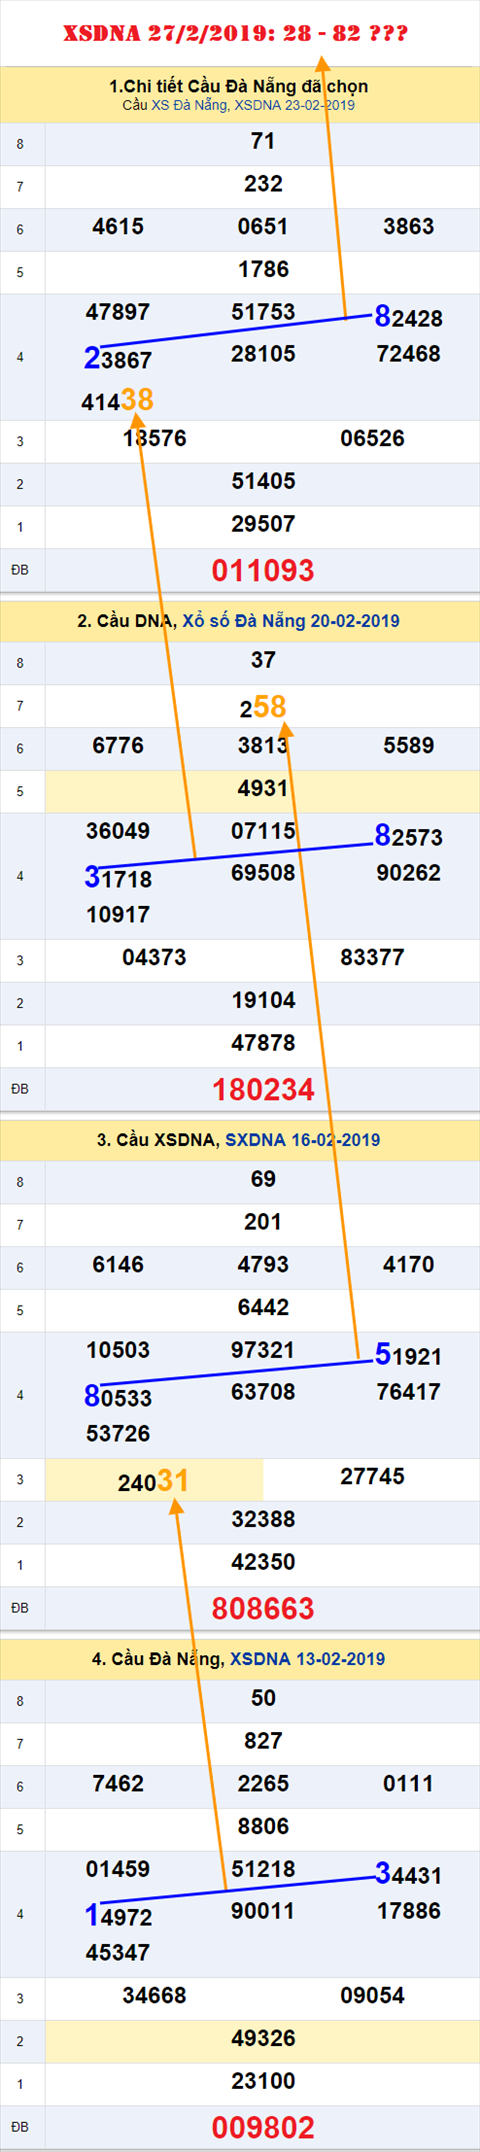Viewport: 480px width, 2152px height.
Task: Open the Xổ số Đà Nẵng 20-02-2019 link
Action: [x=291, y=620]
